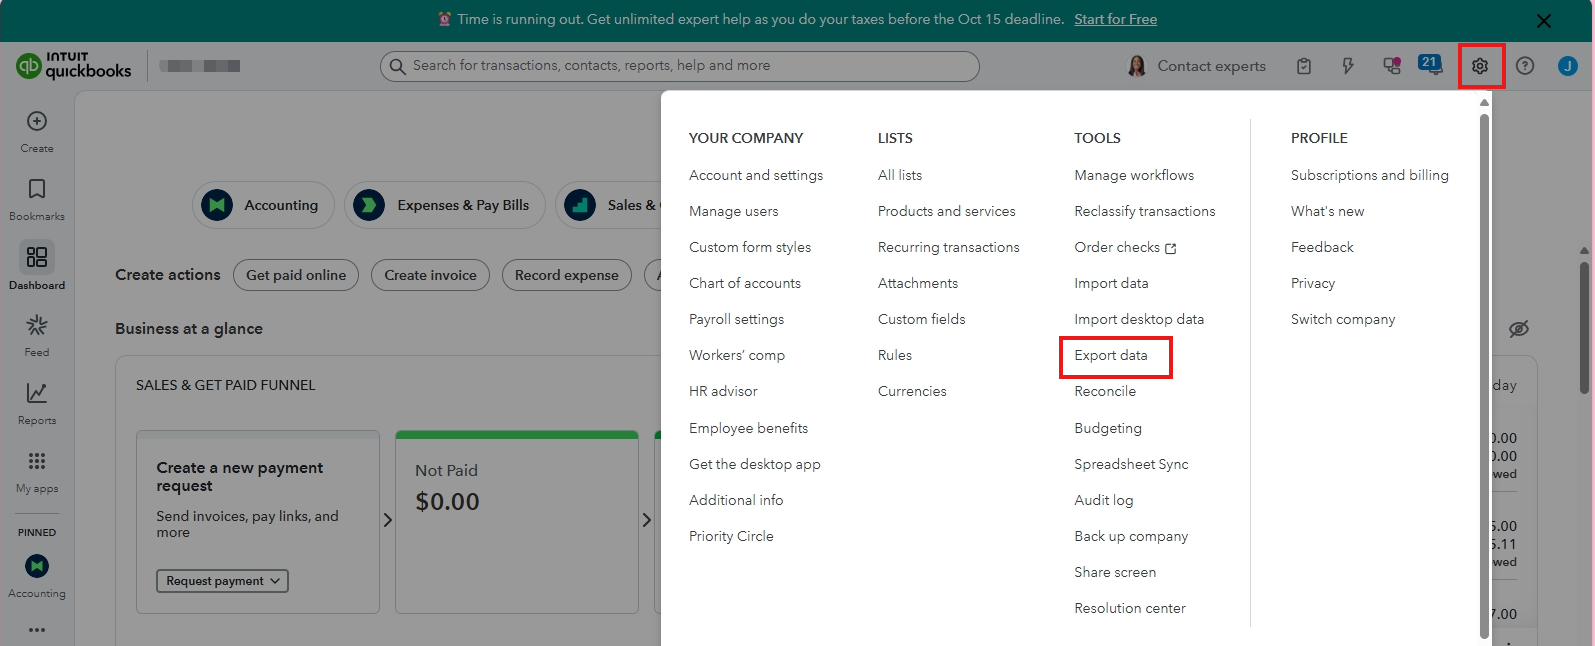Image resolution: width=1595 pixels, height=646 pixels.
Task: Select Workers' comp
Action: tap(737, 355)
